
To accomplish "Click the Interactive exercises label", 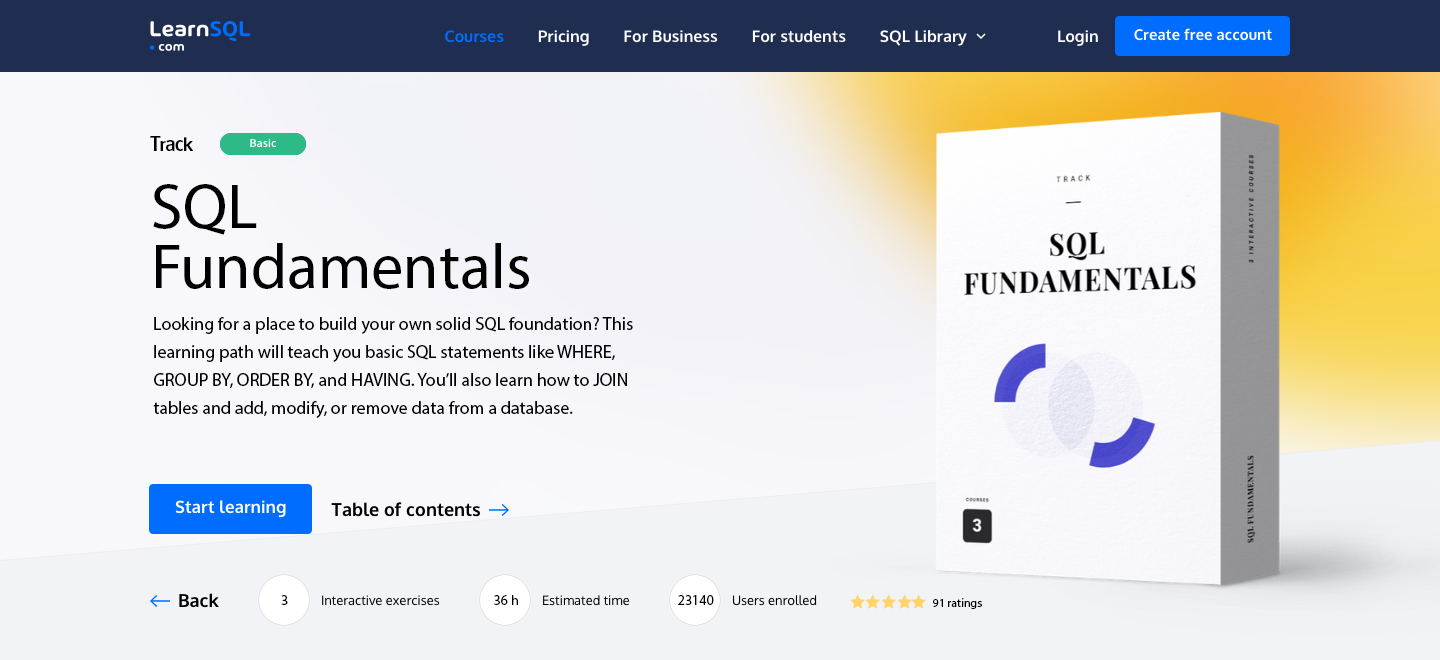I will 380,601.
